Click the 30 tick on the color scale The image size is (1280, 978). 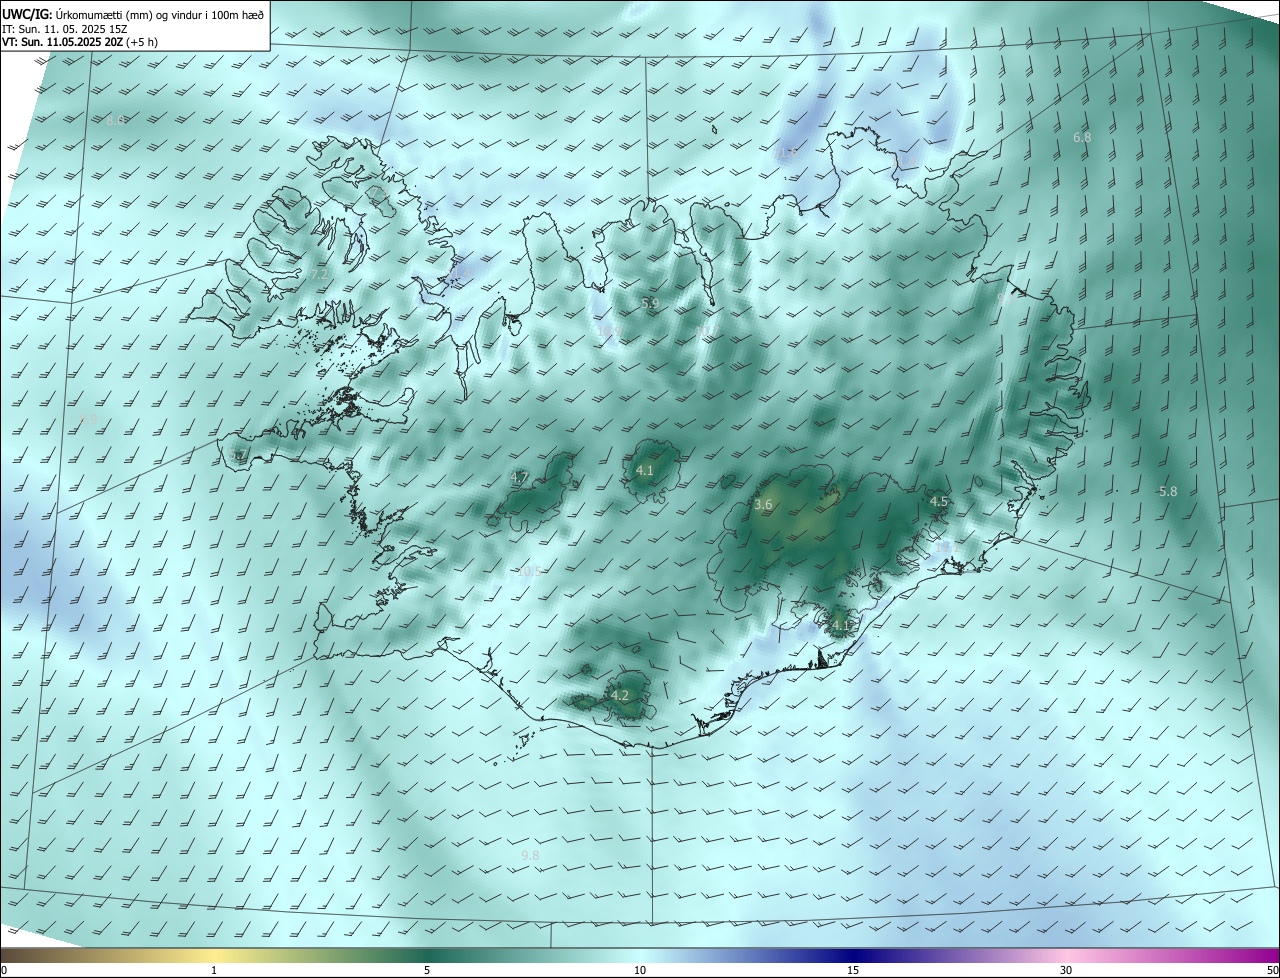pyautogui.click(x=1066, y=970)
